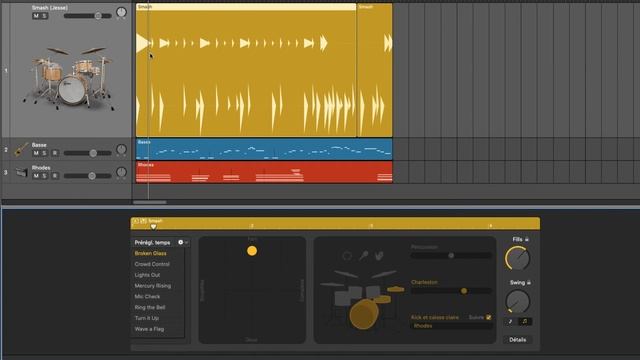Toggle the kick drum in the kit

[x=363, y=314]
